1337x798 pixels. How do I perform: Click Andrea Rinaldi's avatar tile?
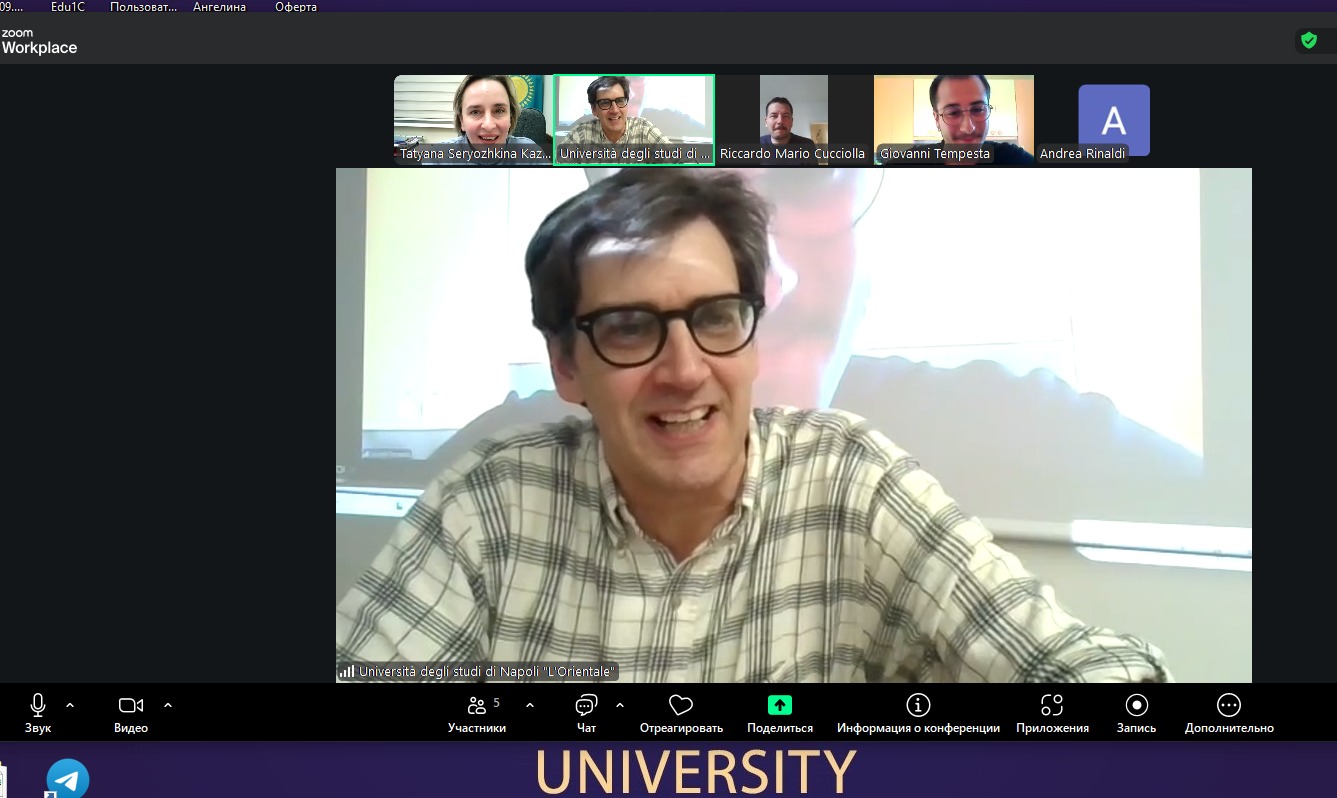pos(1113,121)
